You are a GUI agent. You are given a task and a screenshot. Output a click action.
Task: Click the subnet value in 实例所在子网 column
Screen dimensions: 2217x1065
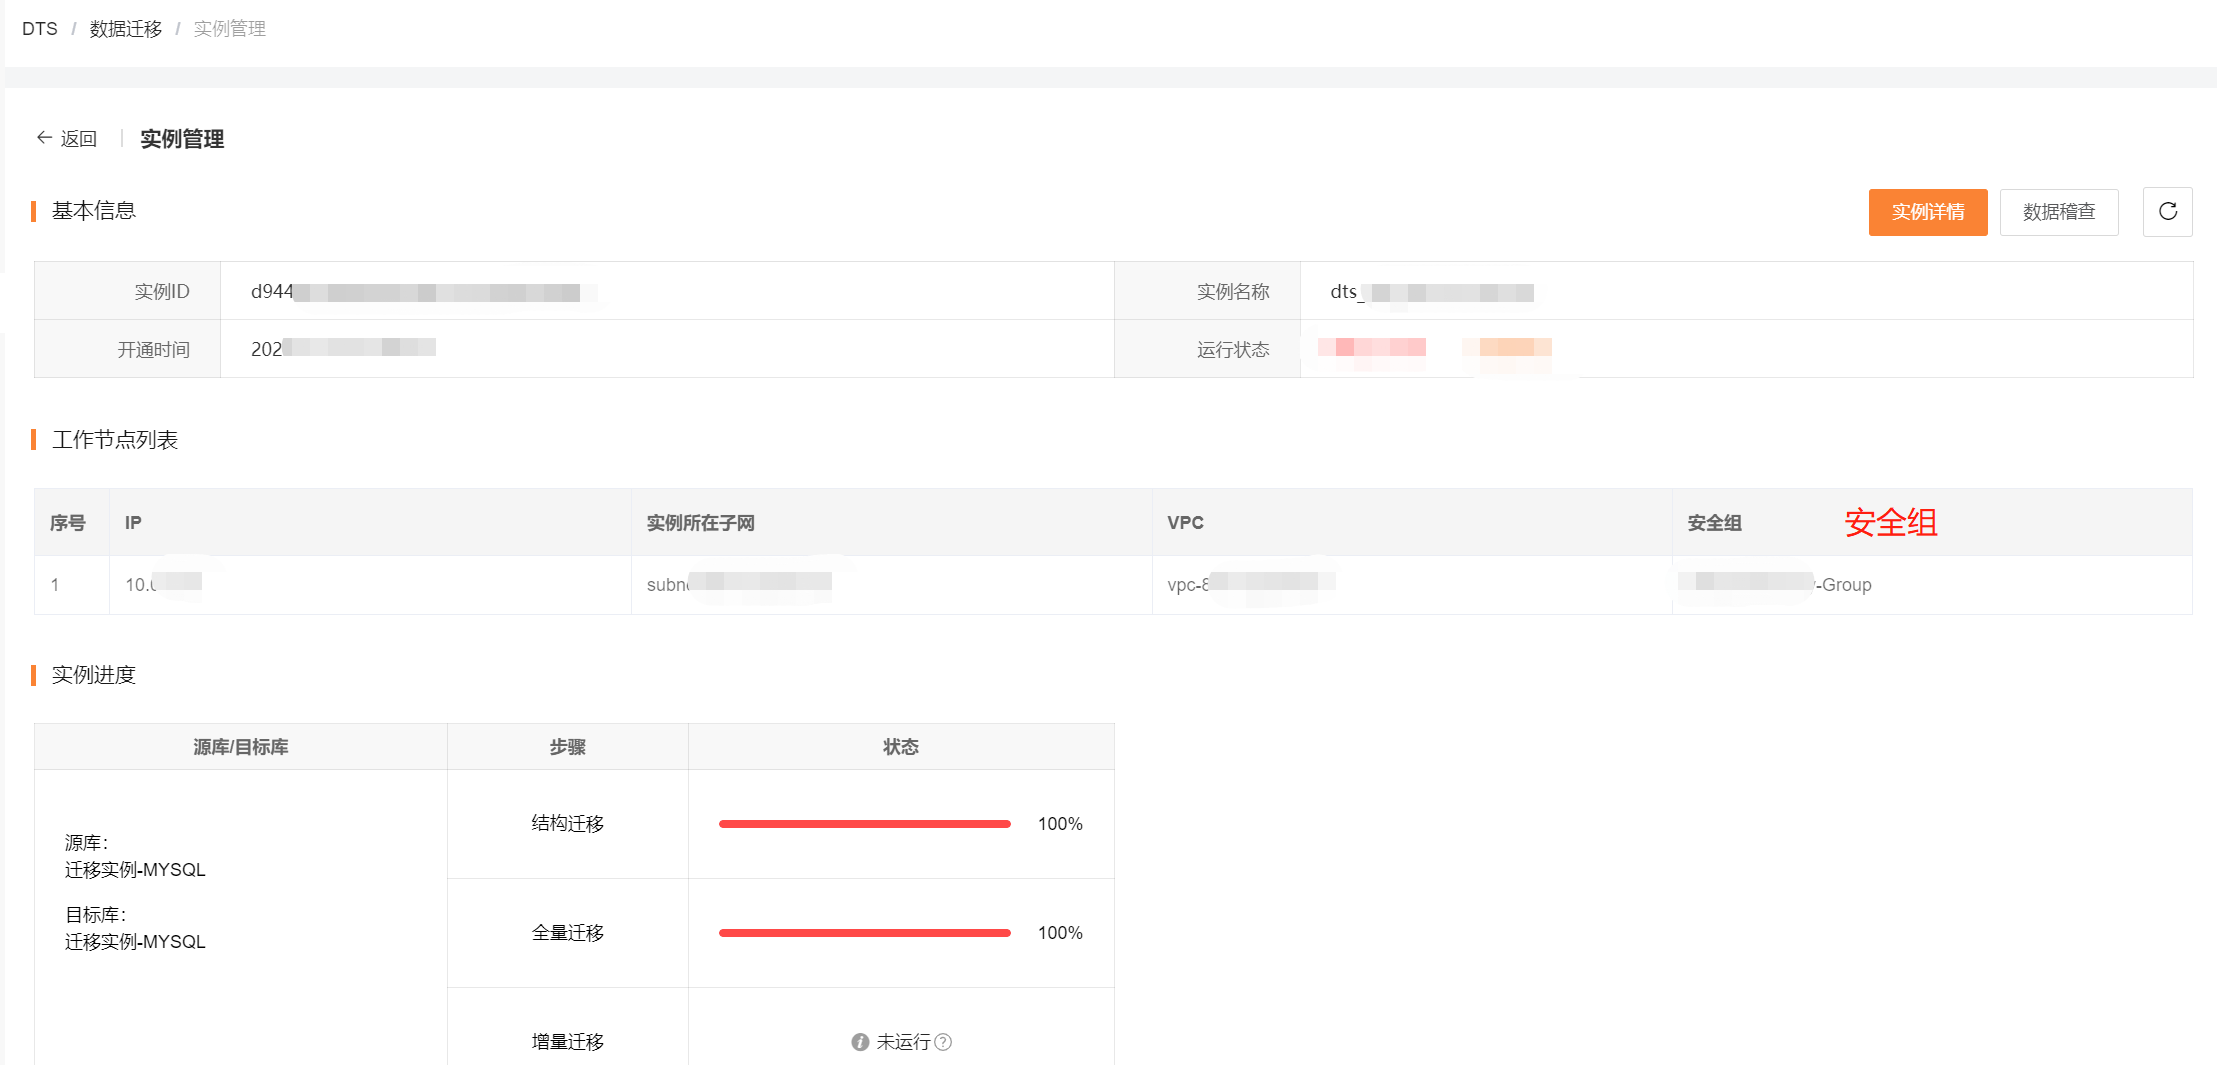tap(738, 584)
